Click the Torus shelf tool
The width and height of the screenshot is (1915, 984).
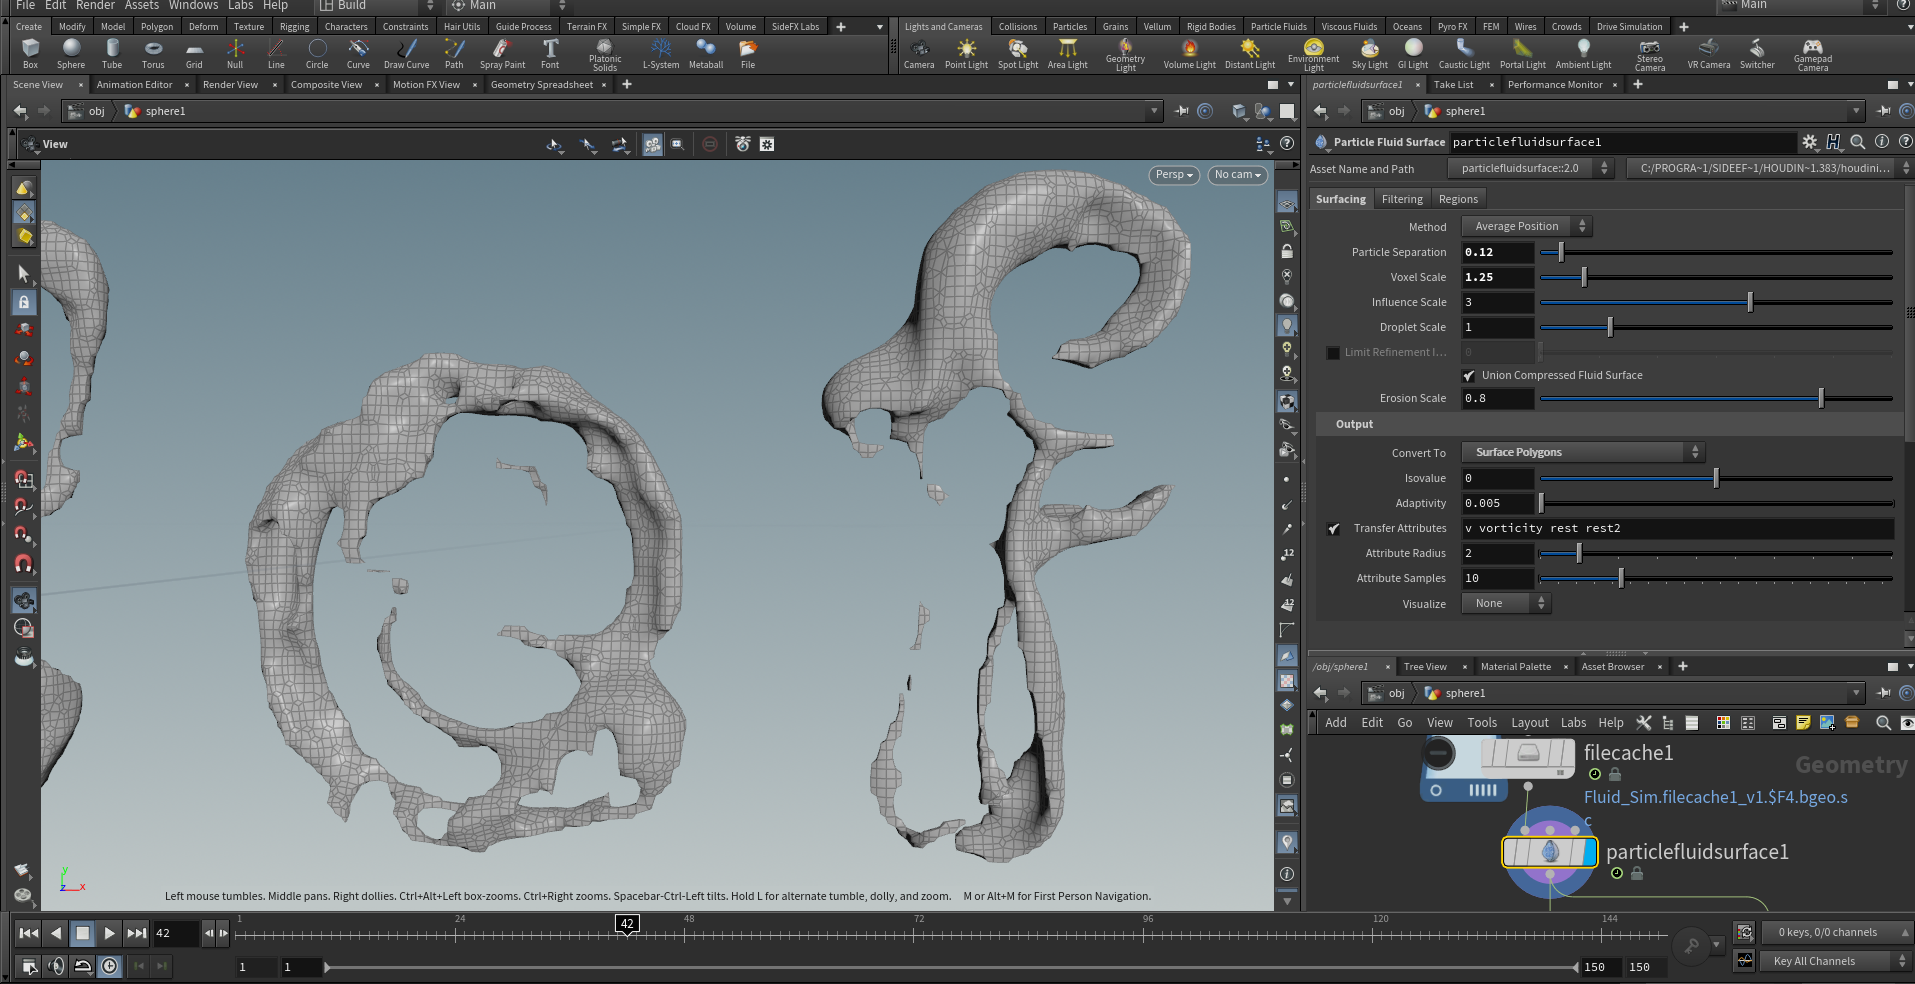153,53
